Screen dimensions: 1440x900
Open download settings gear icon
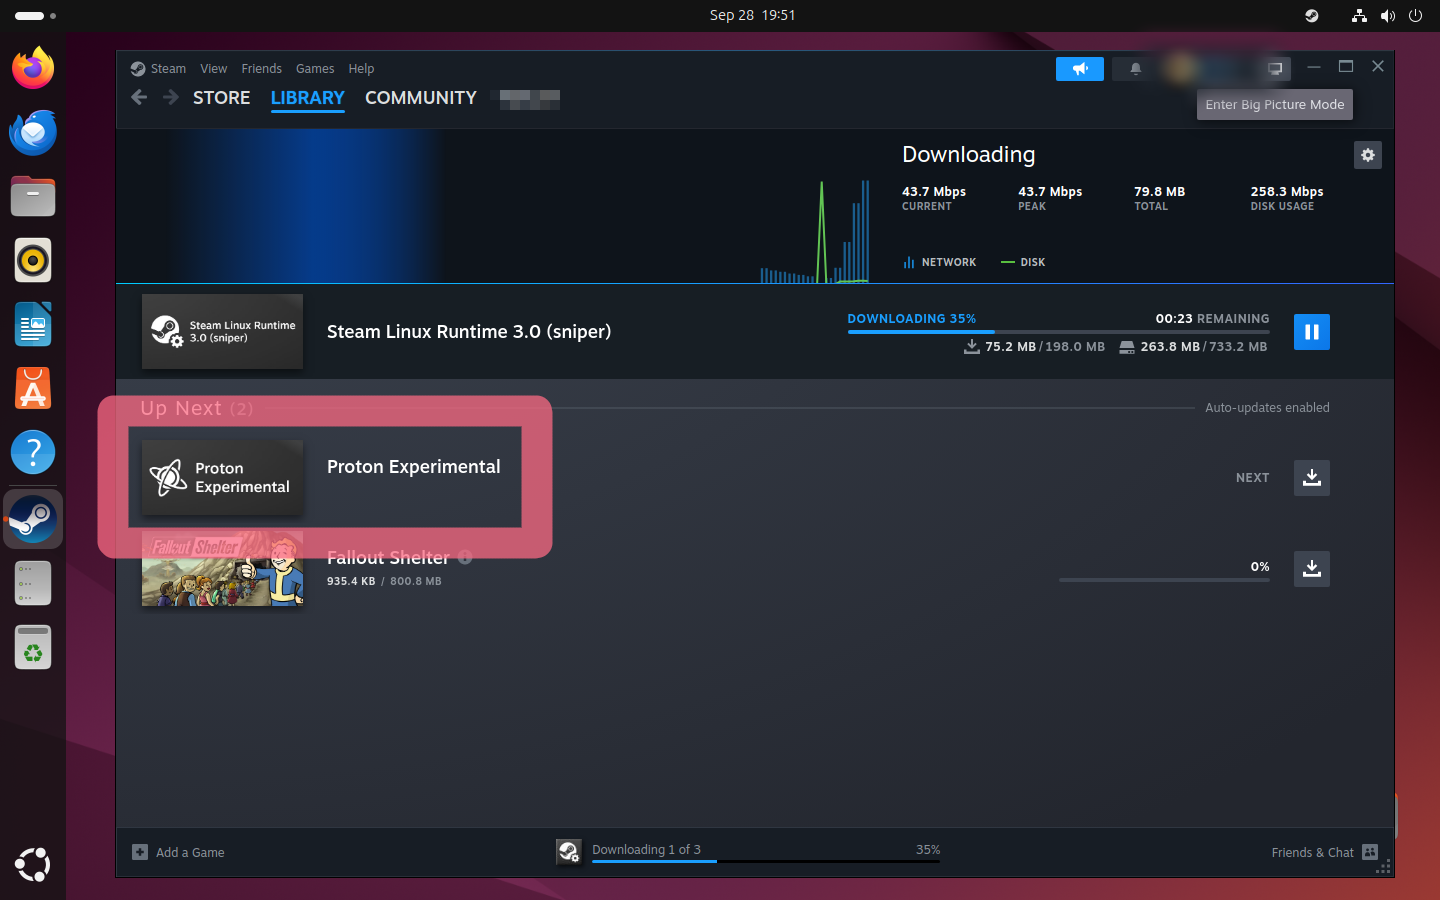[x=1367, y=155]
